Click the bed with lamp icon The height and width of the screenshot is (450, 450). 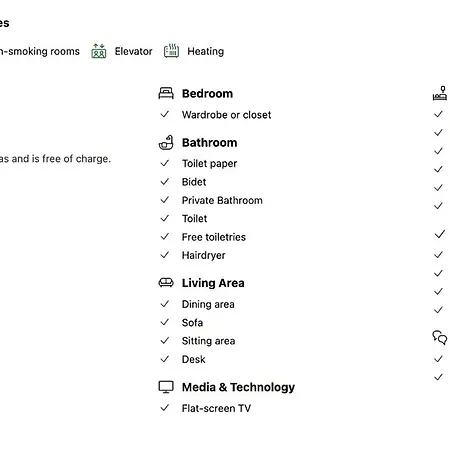tap(440, 93)
